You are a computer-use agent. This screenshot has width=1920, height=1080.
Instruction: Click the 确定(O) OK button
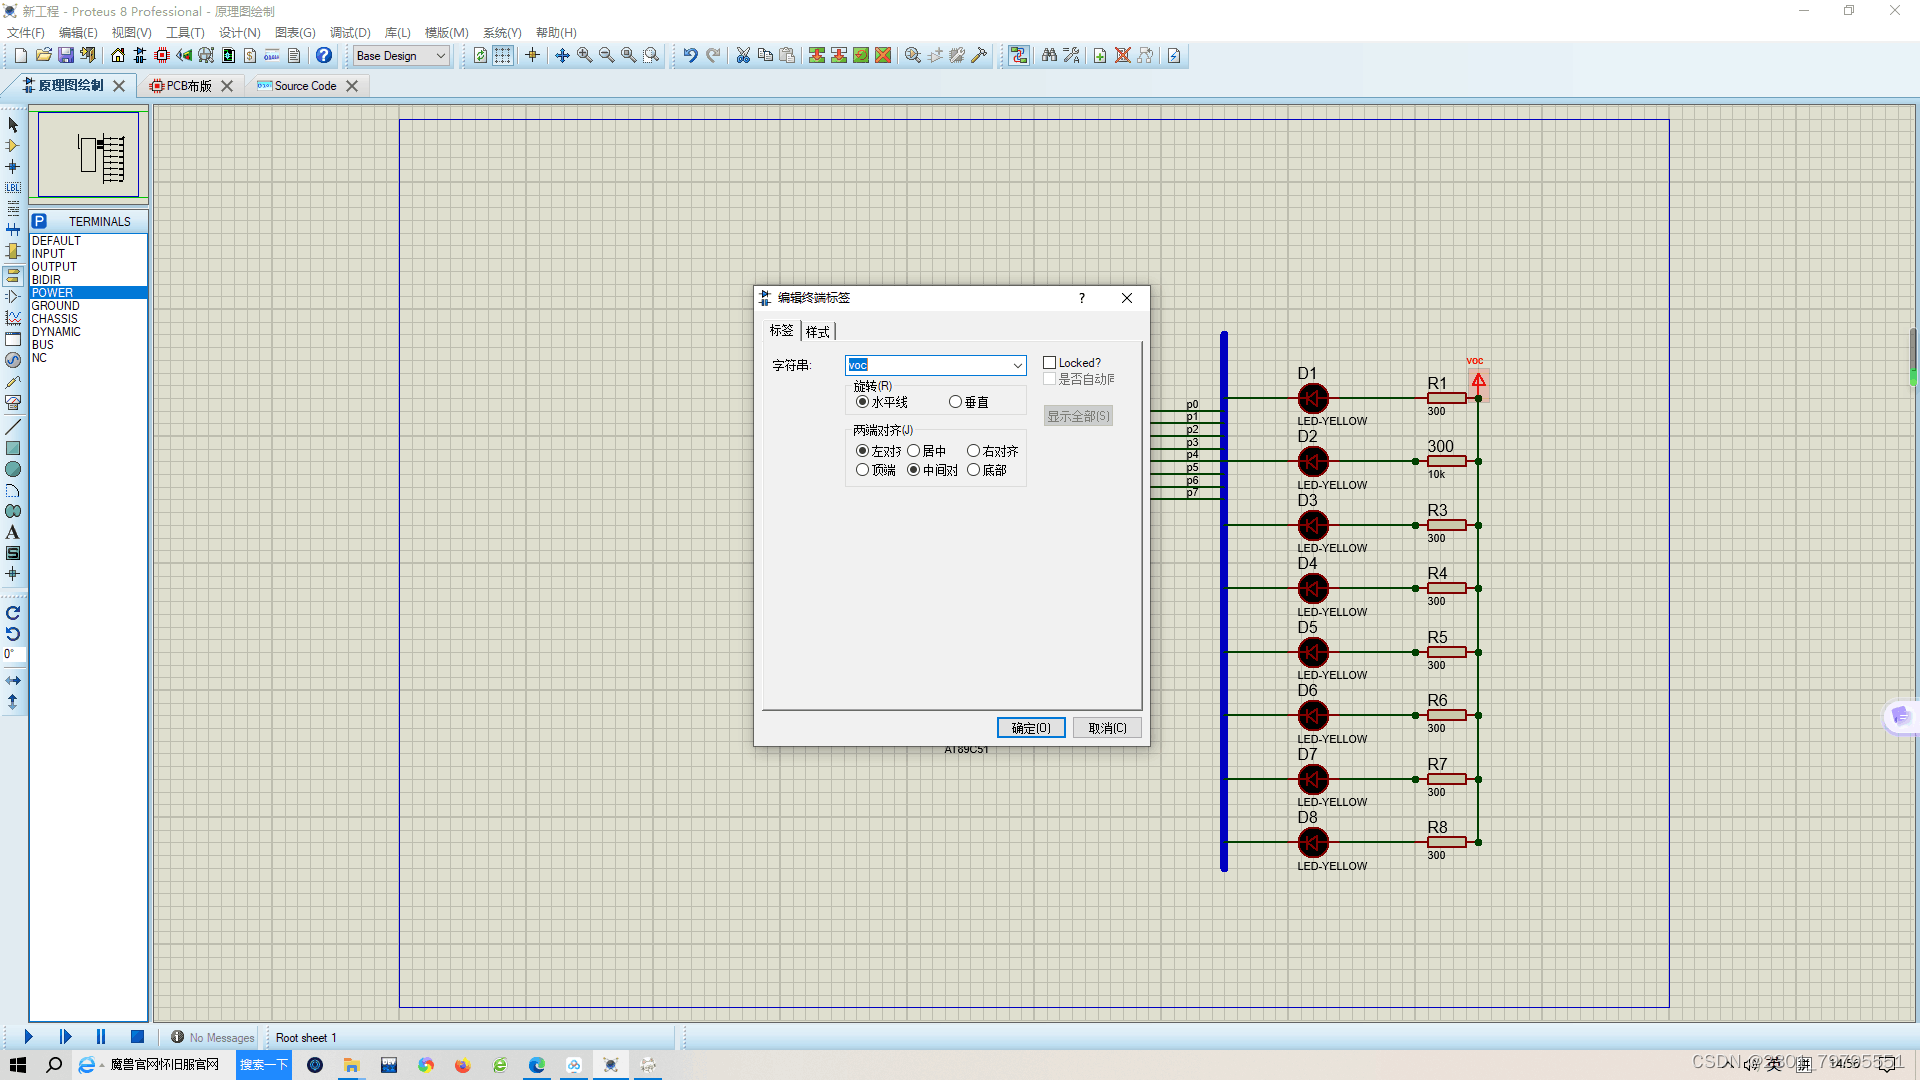[1030, 728]
